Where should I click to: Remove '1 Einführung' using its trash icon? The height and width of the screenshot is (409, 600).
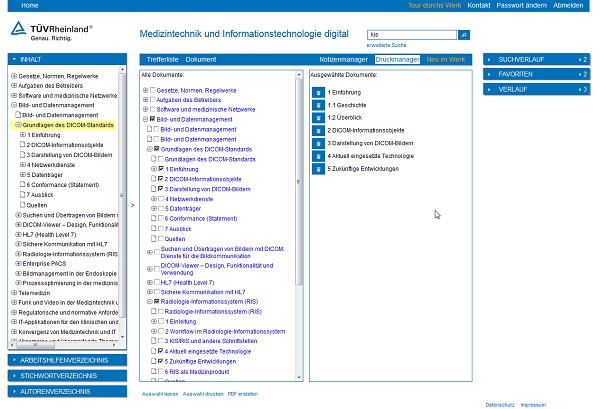[318, 93]
